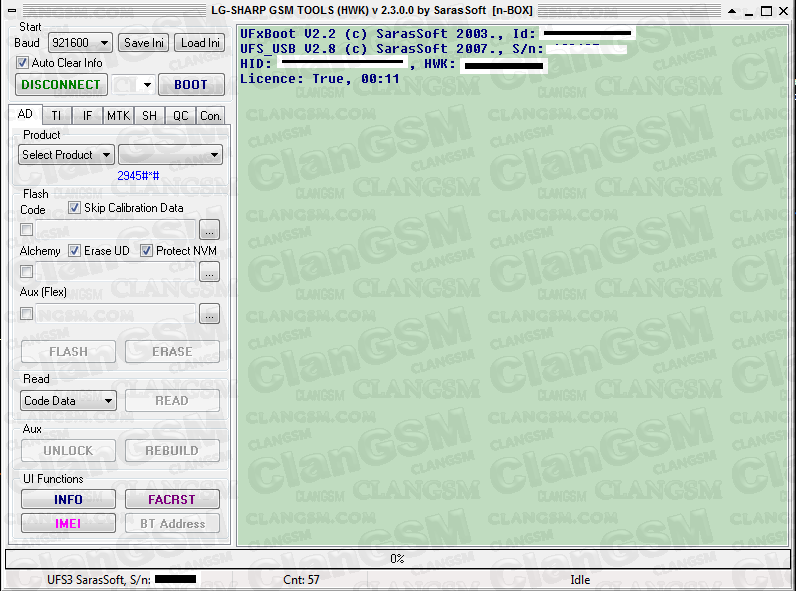Click the DISCONNECT button

click(61, 85)
